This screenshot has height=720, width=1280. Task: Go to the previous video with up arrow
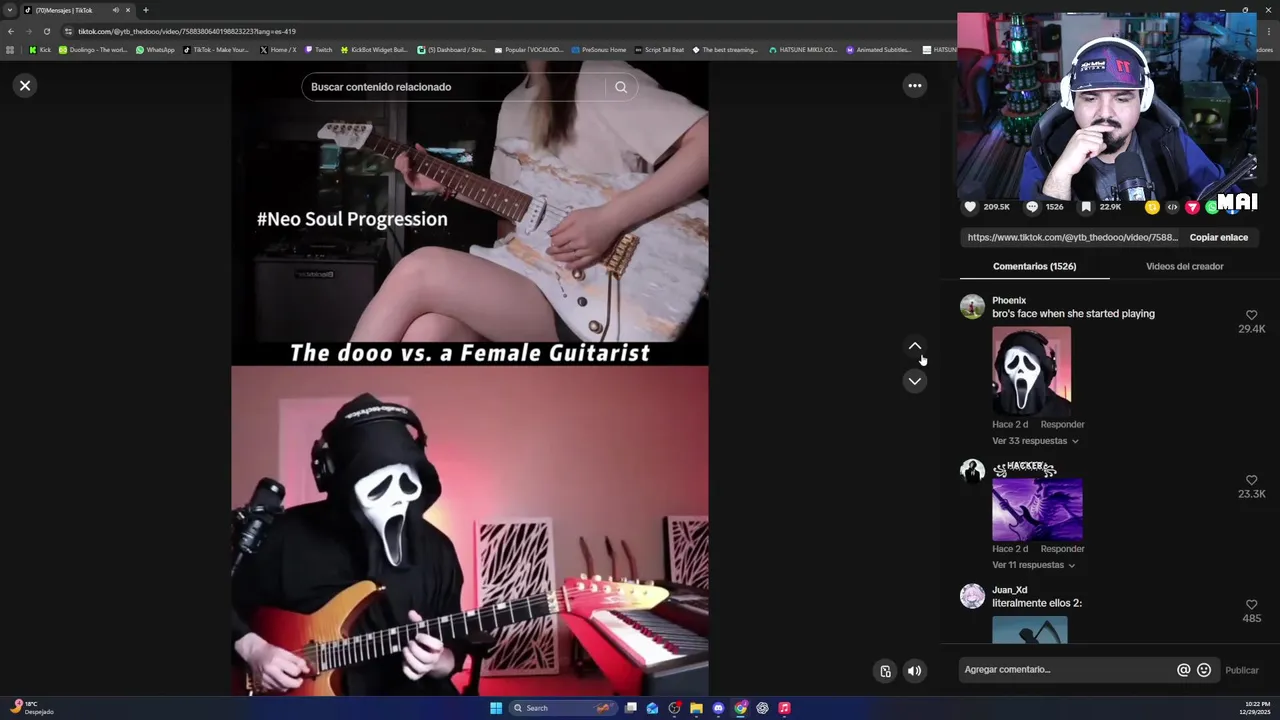coord(914,346)
